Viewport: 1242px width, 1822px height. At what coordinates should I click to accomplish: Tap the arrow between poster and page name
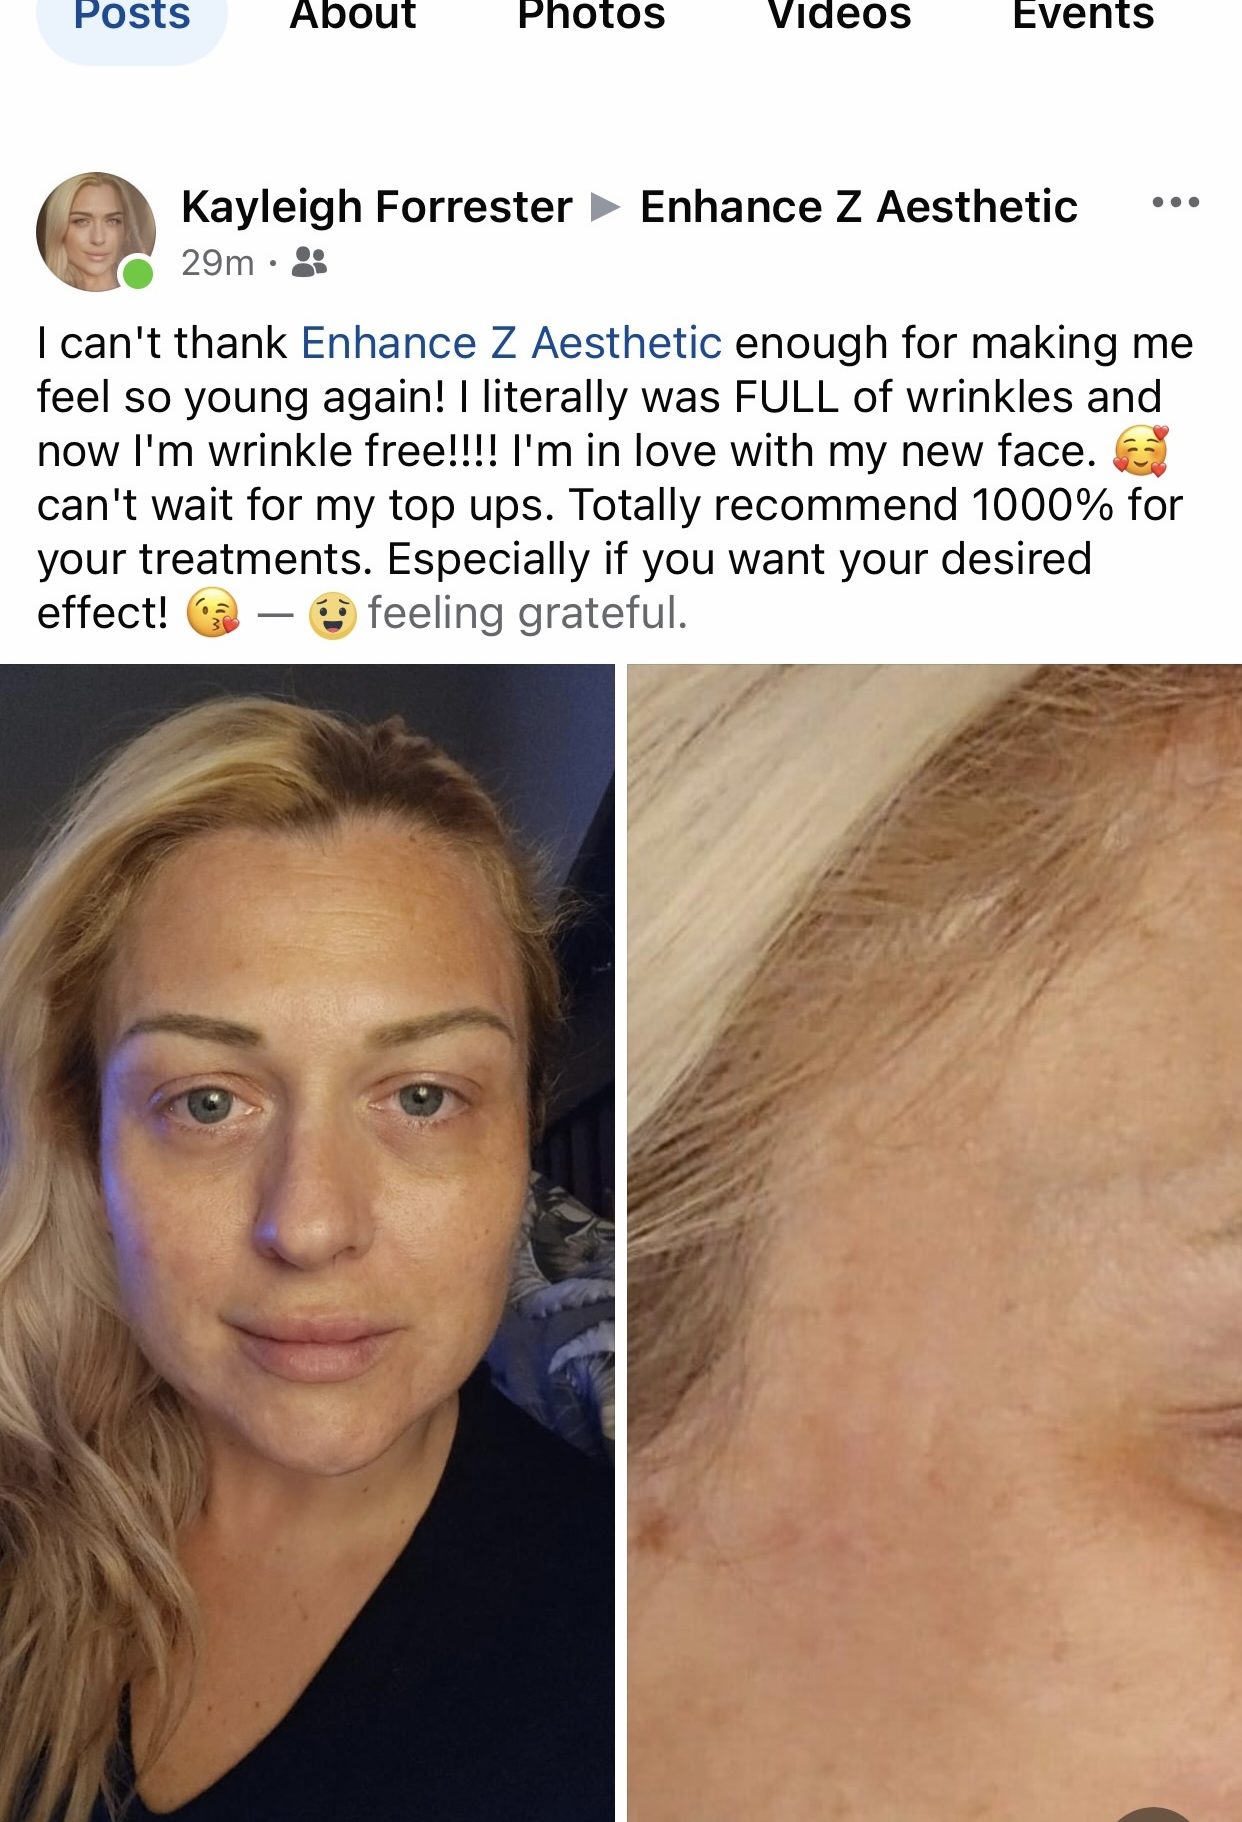point(605,207)
